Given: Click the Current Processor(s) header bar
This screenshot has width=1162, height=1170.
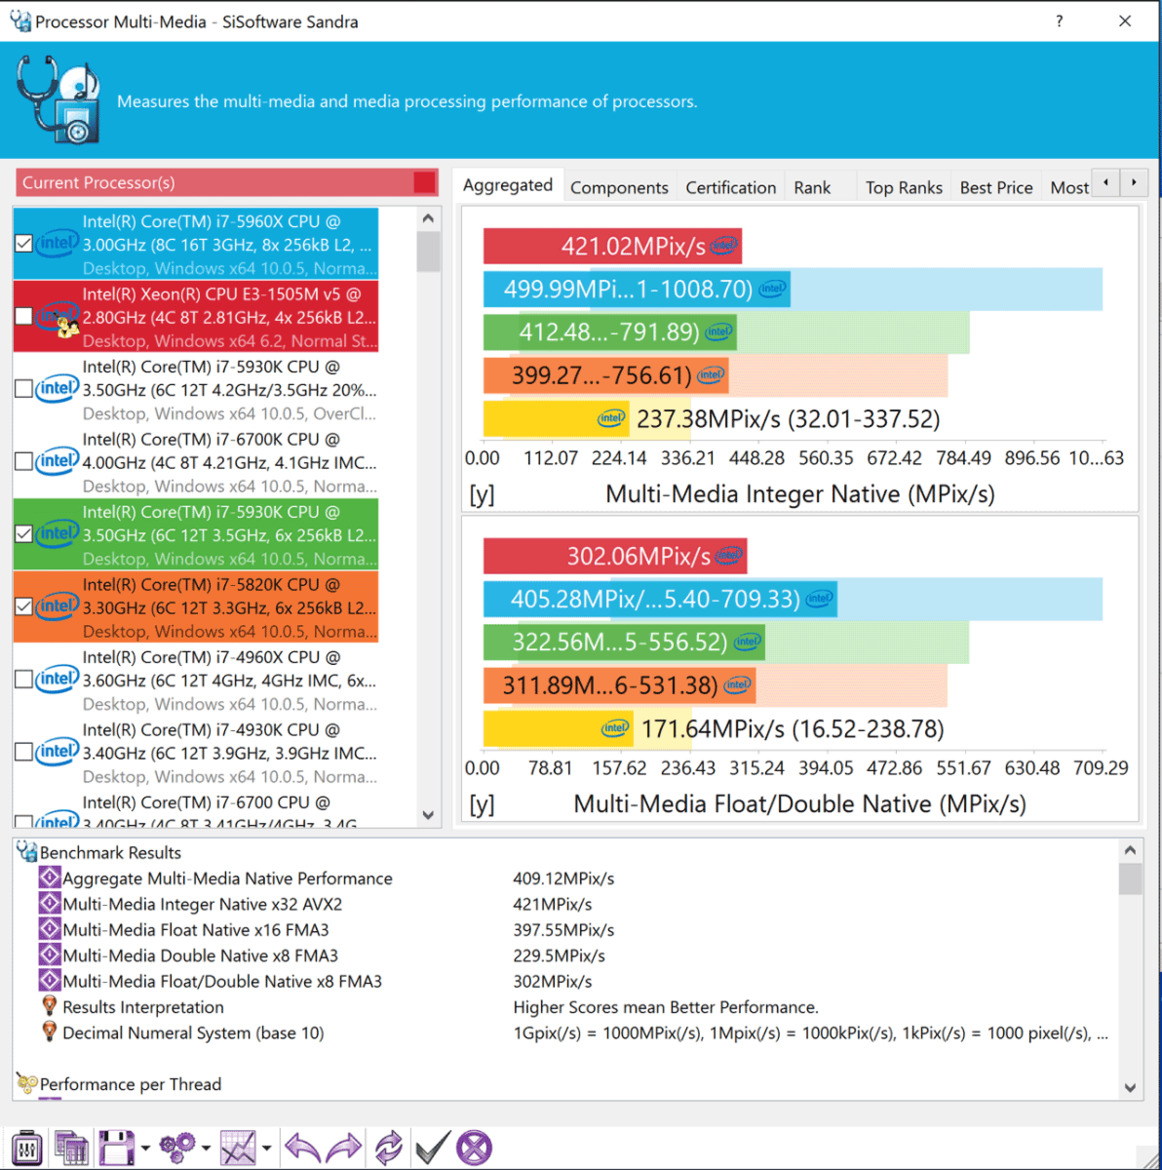Looking at the screenshot, I should click(x=227, y=182).
